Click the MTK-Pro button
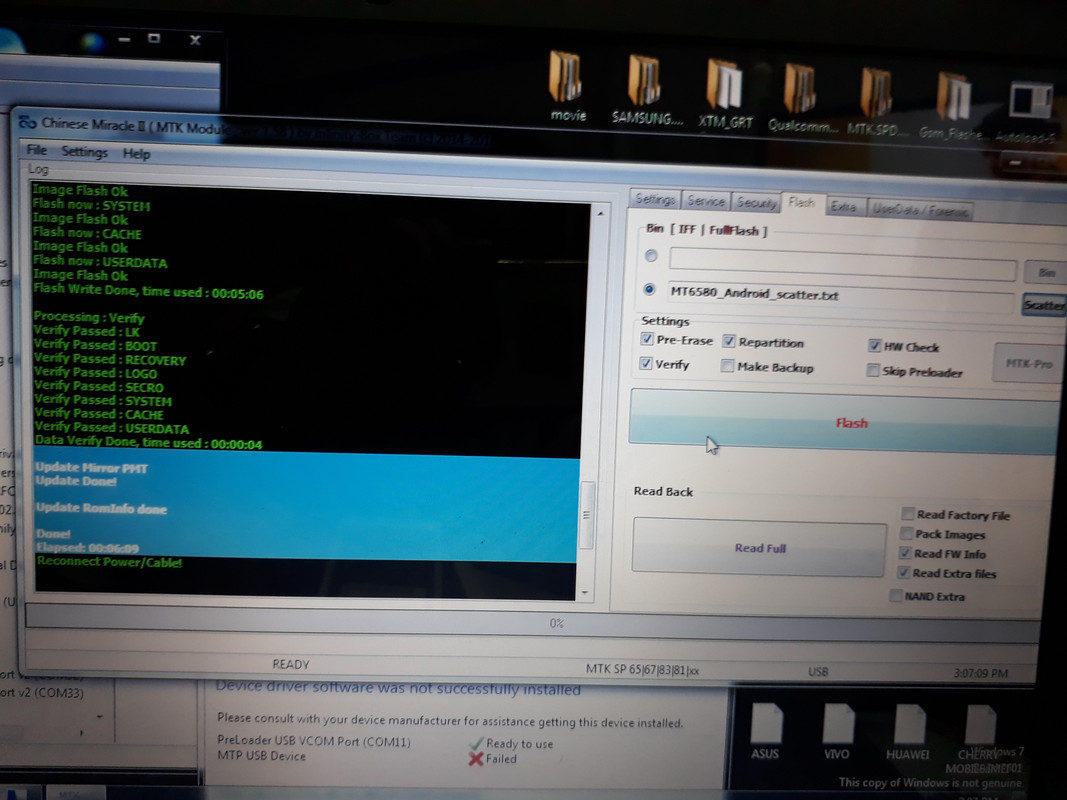The image size is (1067, 800). [1029, 363]
